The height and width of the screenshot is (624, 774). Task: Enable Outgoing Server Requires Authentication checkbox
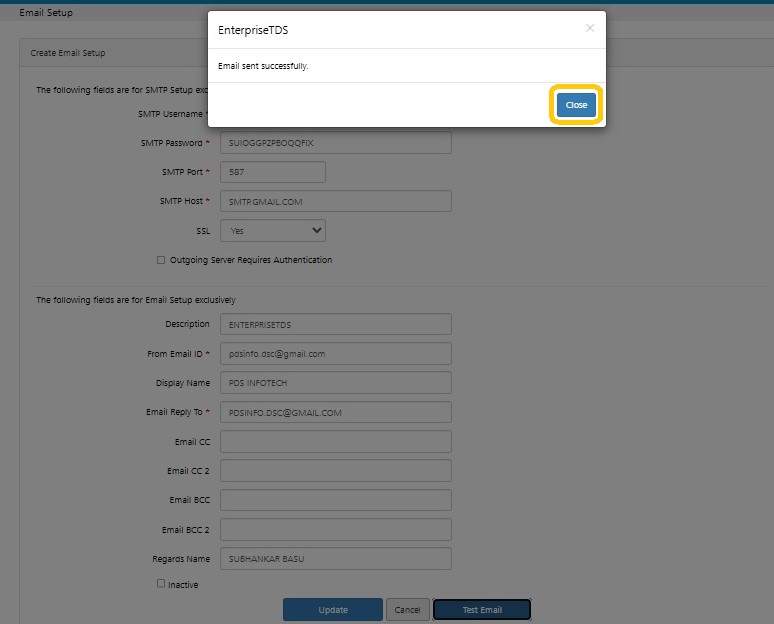pyautogui.click(x=161, y=260)
